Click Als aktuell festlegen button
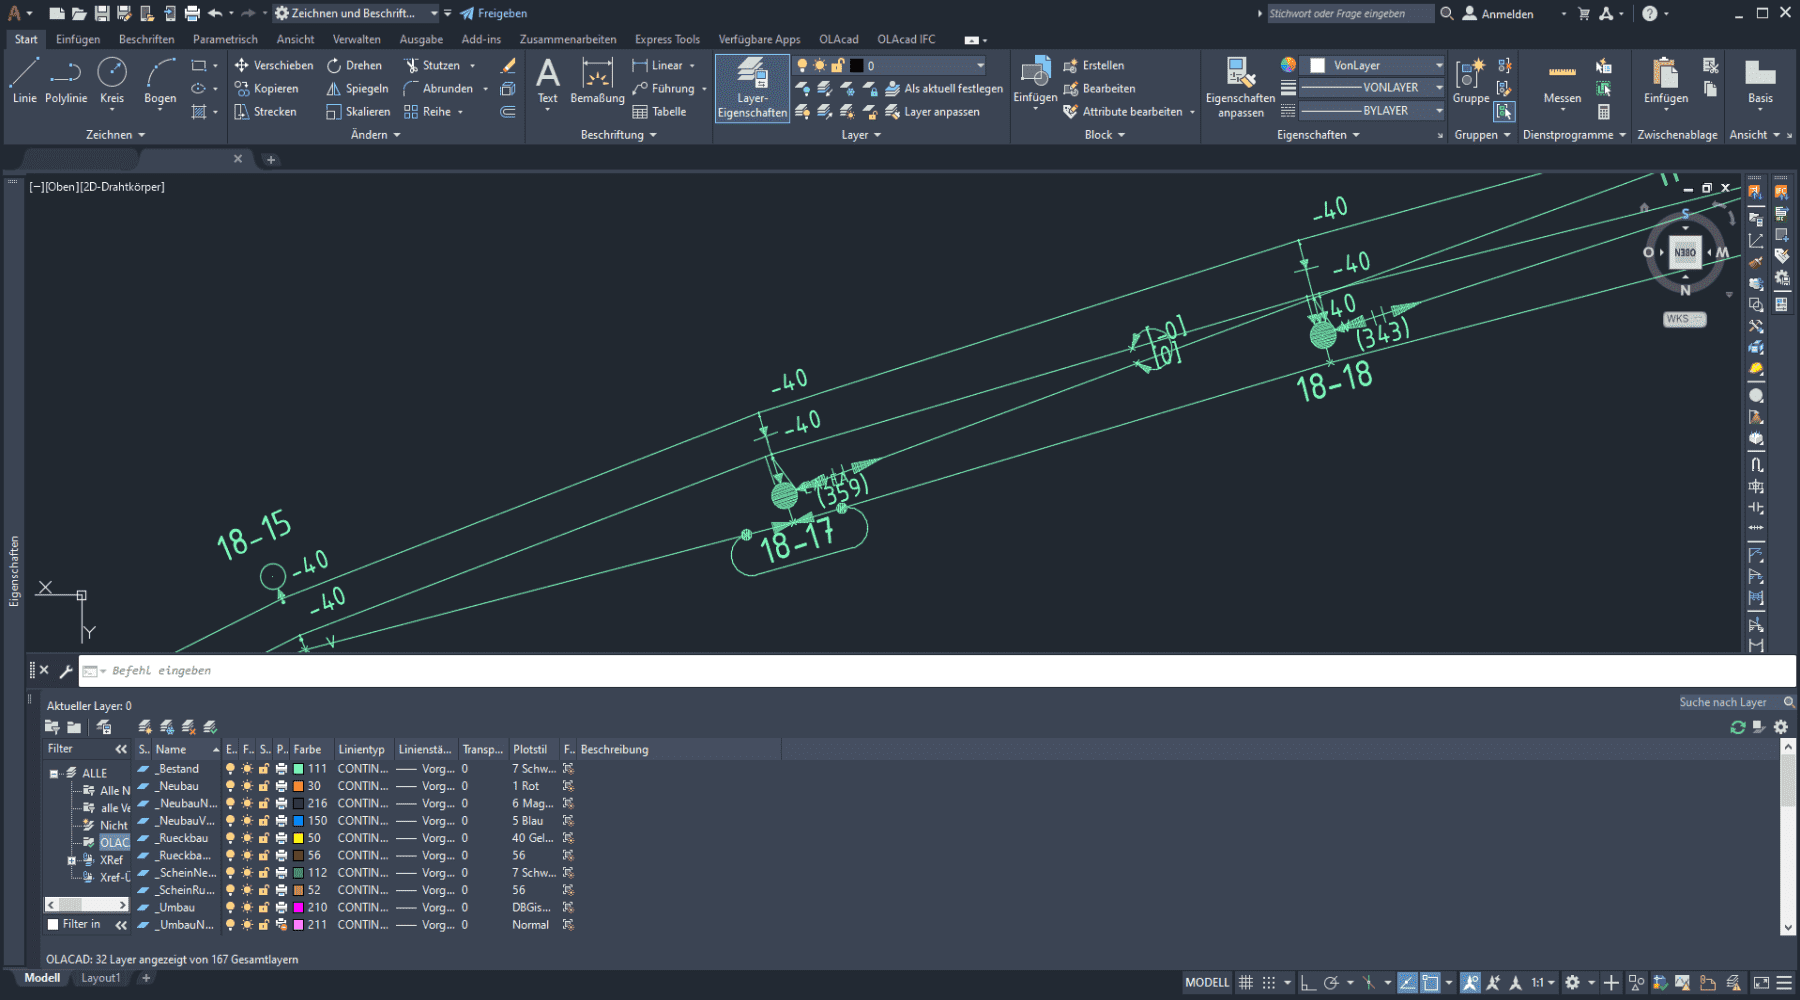Screen dimensions: 1800x1000 coord(943,88)
